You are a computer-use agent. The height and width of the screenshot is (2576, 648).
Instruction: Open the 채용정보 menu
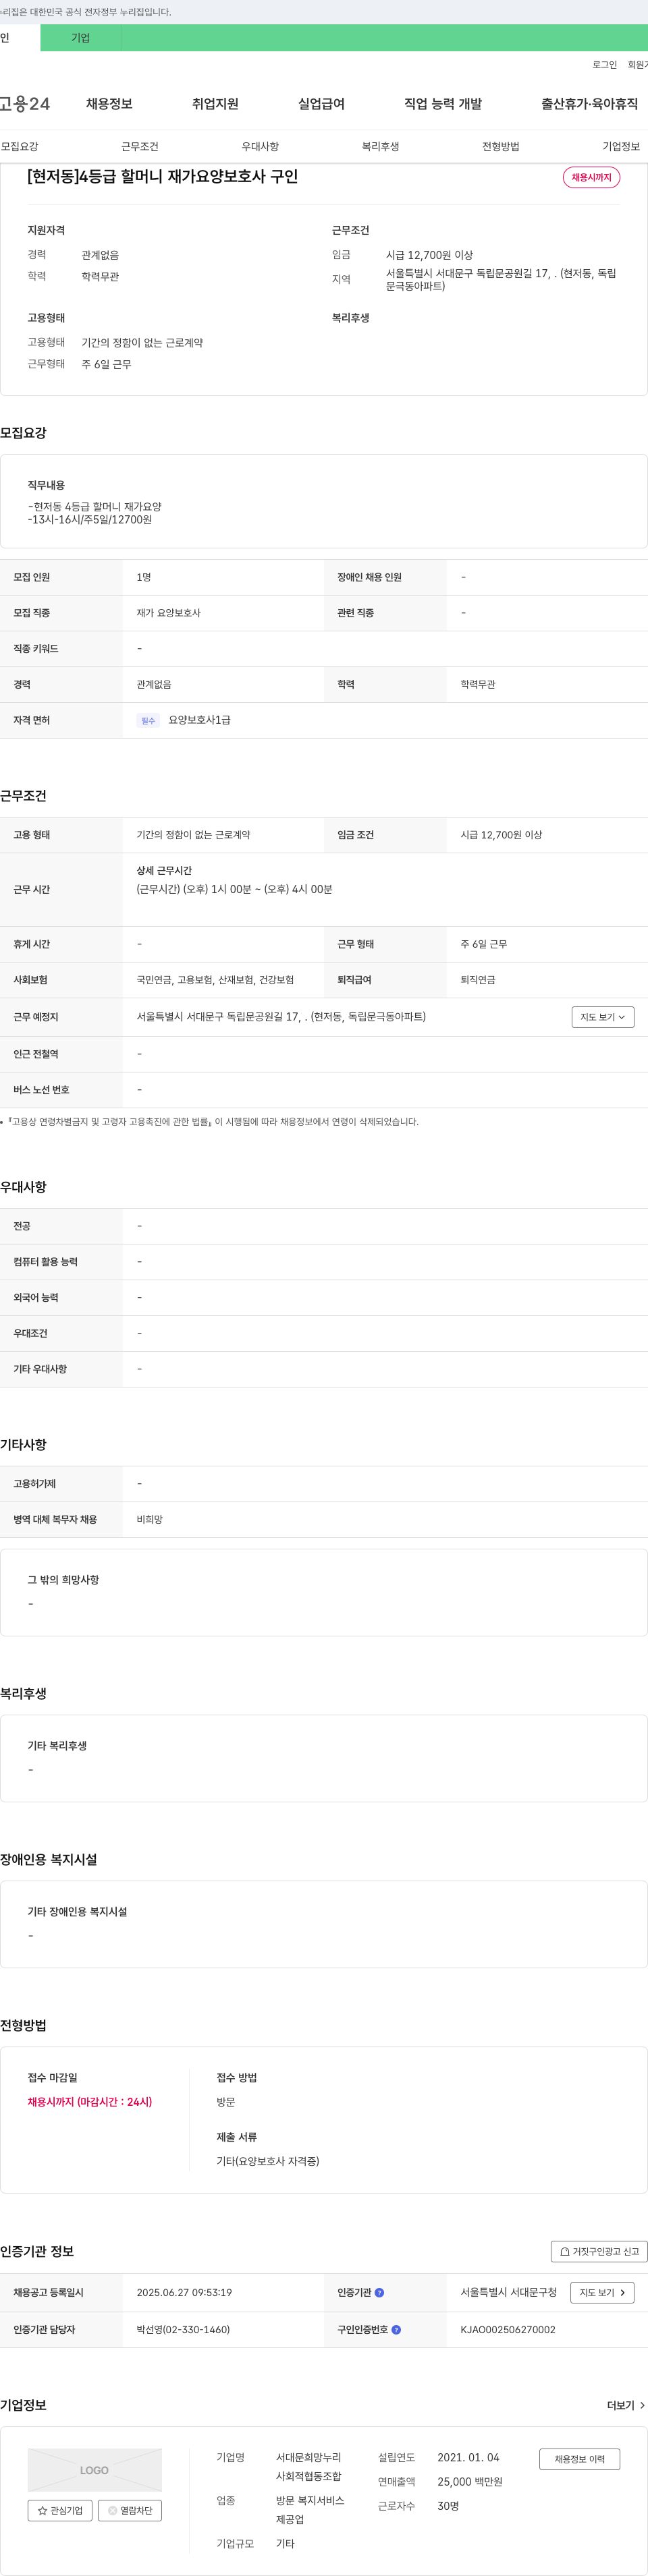click(x=109, y=104)
